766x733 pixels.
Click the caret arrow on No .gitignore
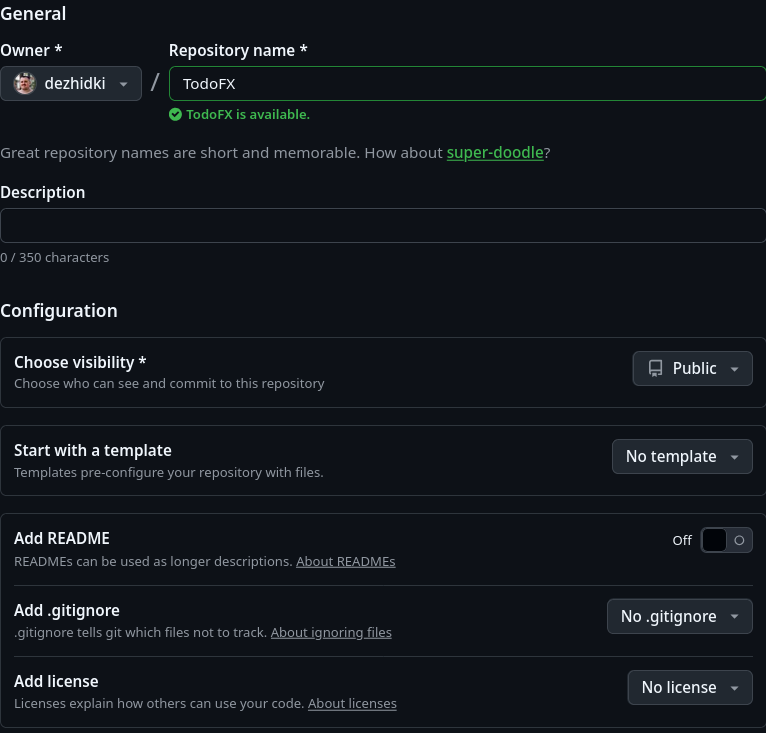tap(735, 617)
